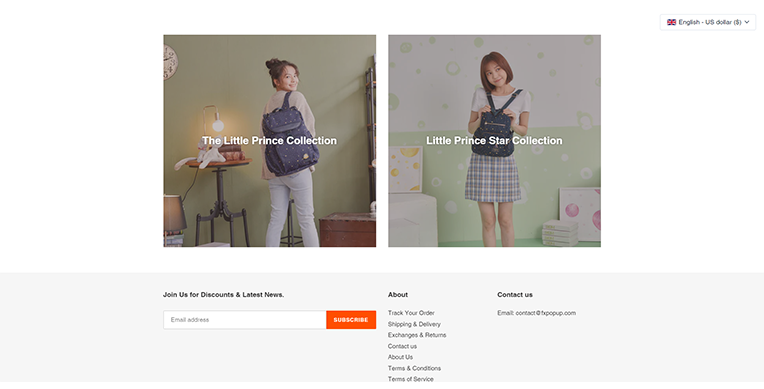The height and width of the screenshot is (389, 764).
Task: Click the Contact us footer heading
Action: [515, 294]
